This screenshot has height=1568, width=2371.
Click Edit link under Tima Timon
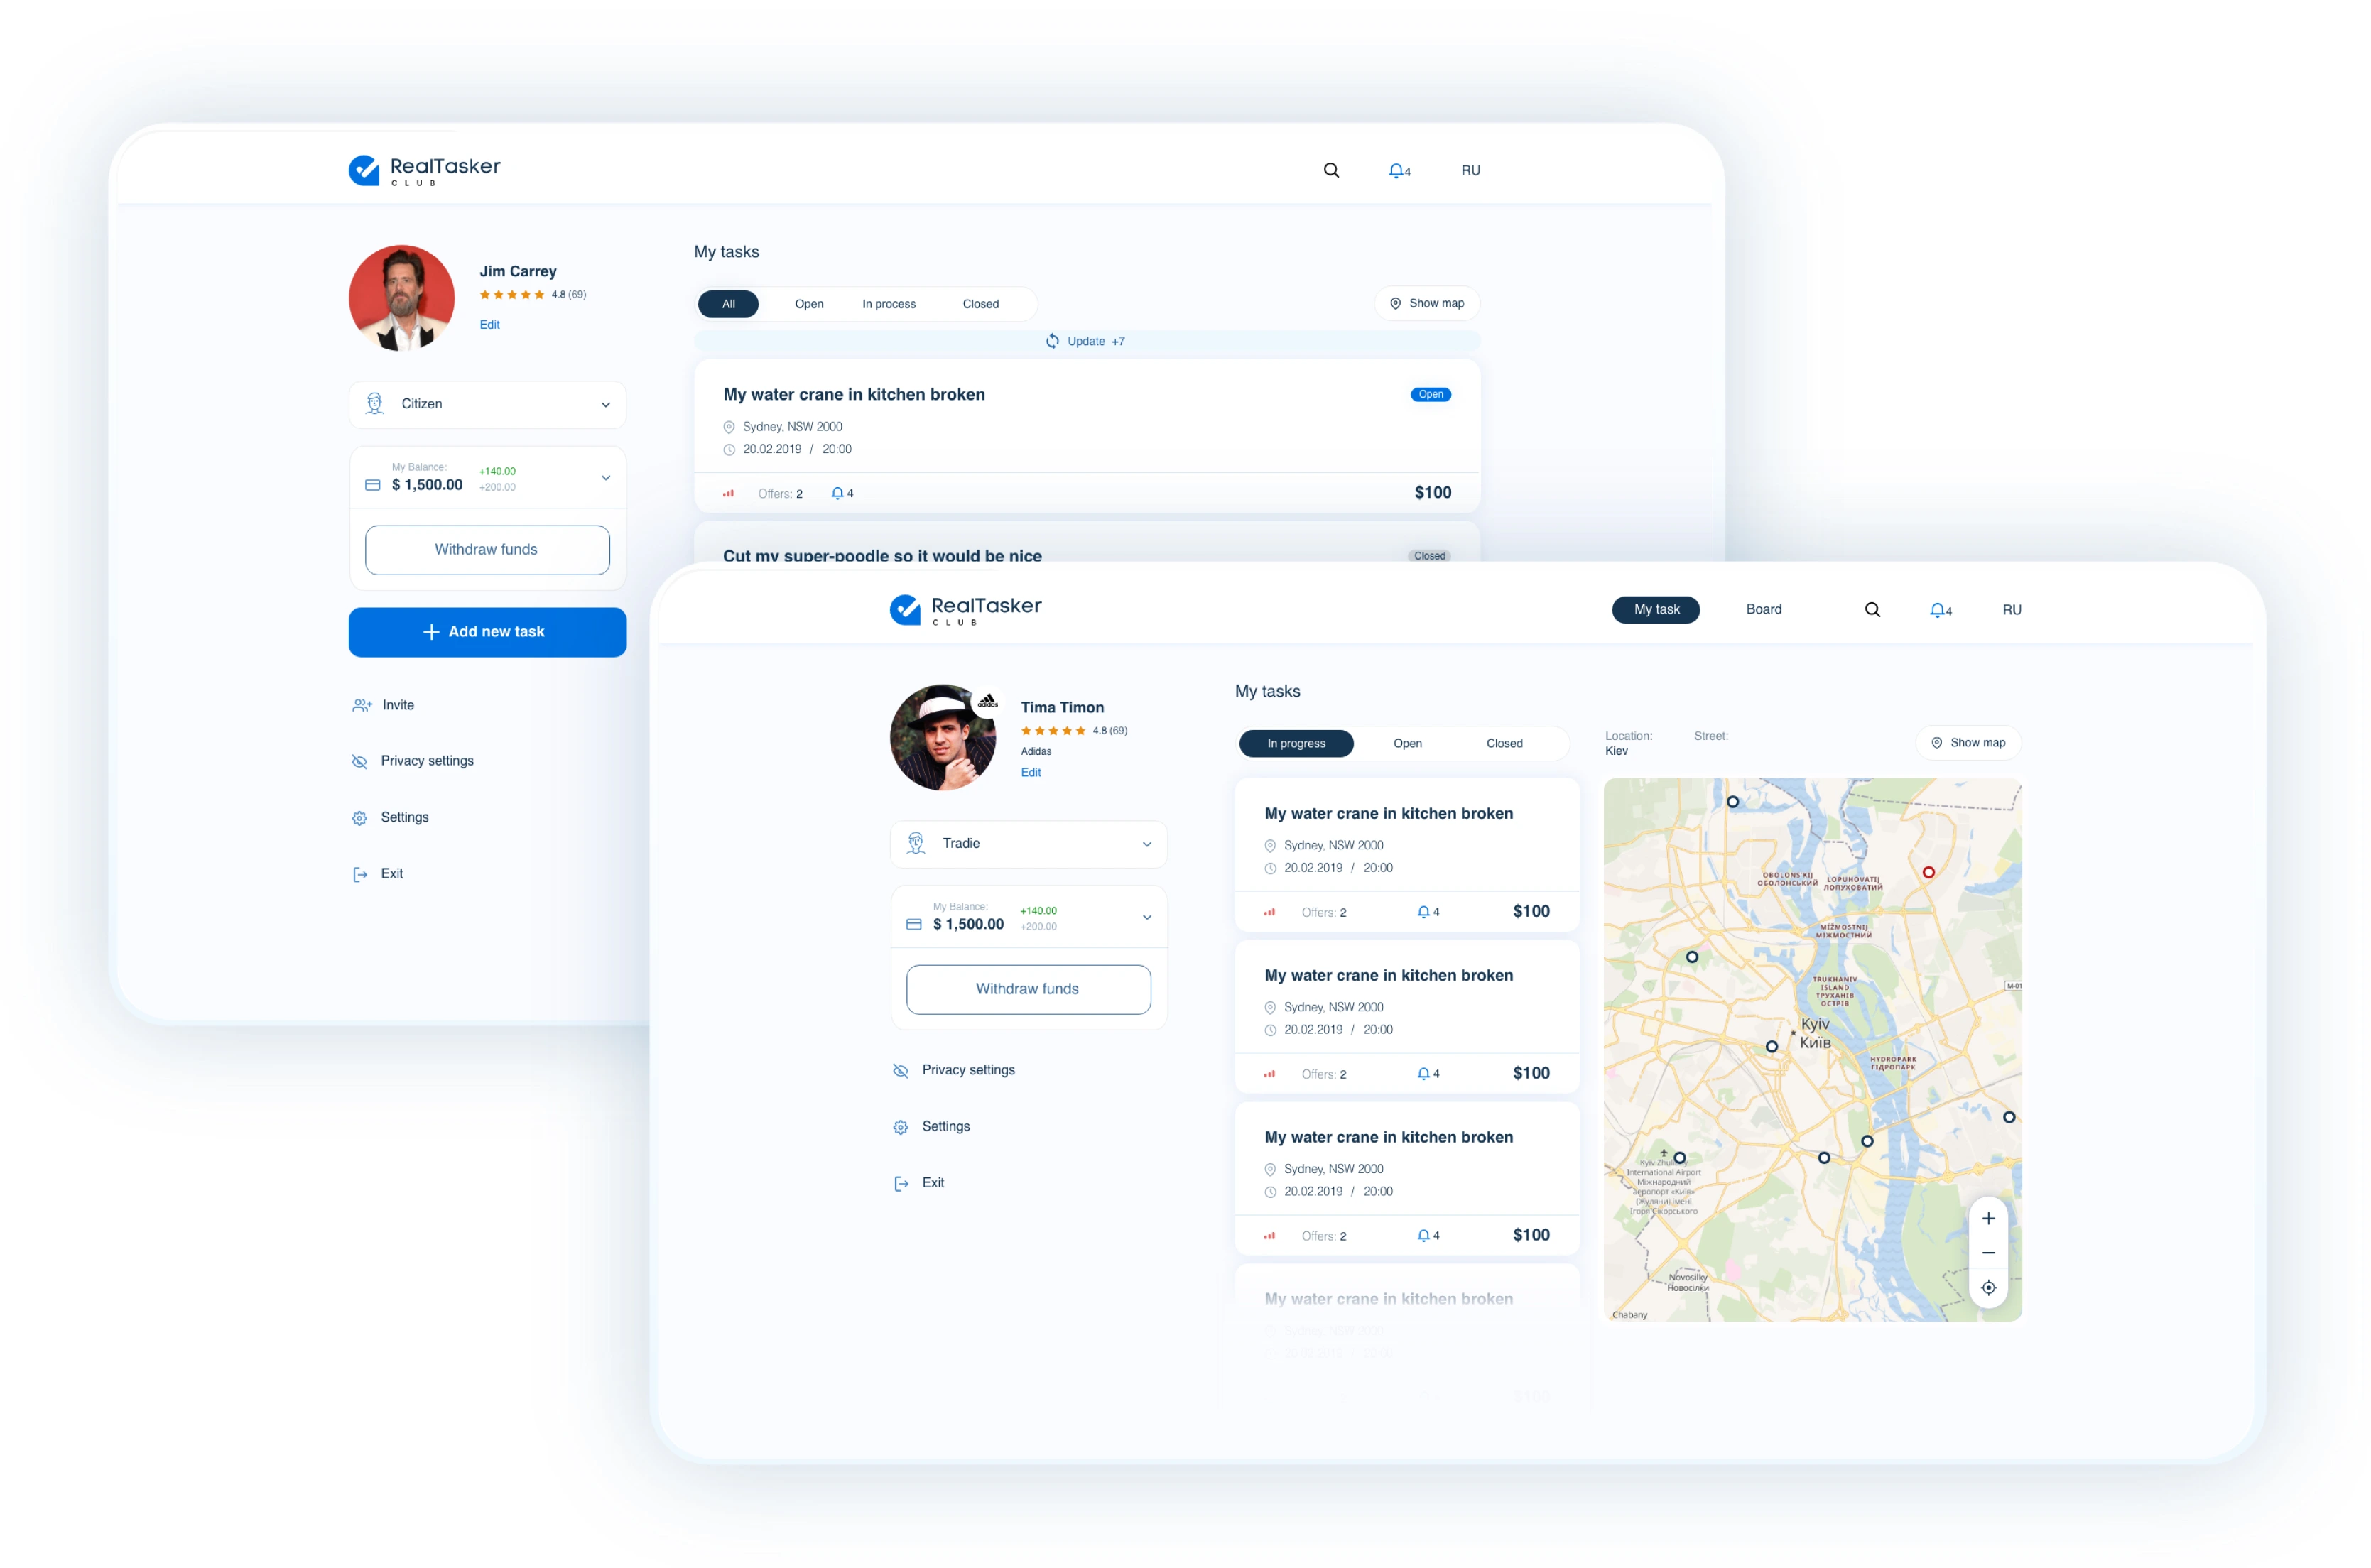pyautogui.click(x=1030, y=772)
